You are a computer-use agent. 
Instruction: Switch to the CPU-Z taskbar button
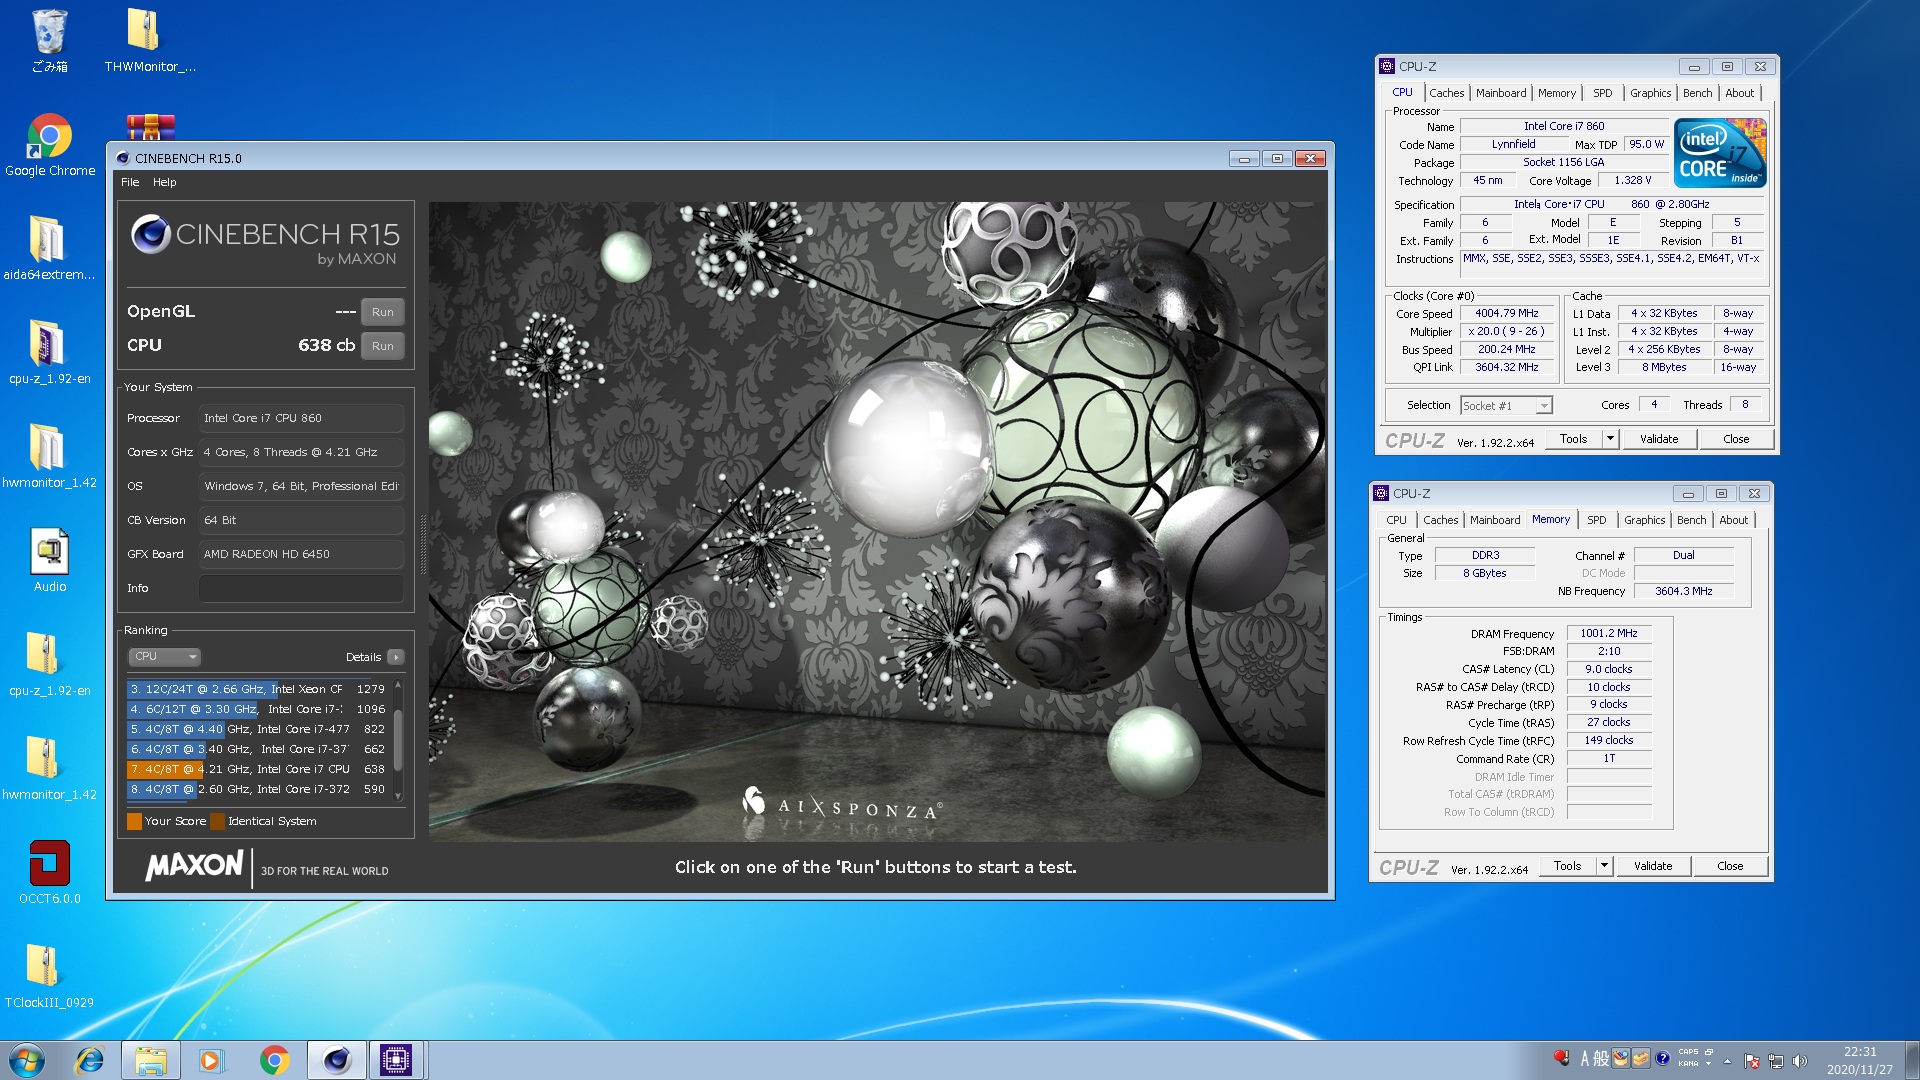(396, 1060)
